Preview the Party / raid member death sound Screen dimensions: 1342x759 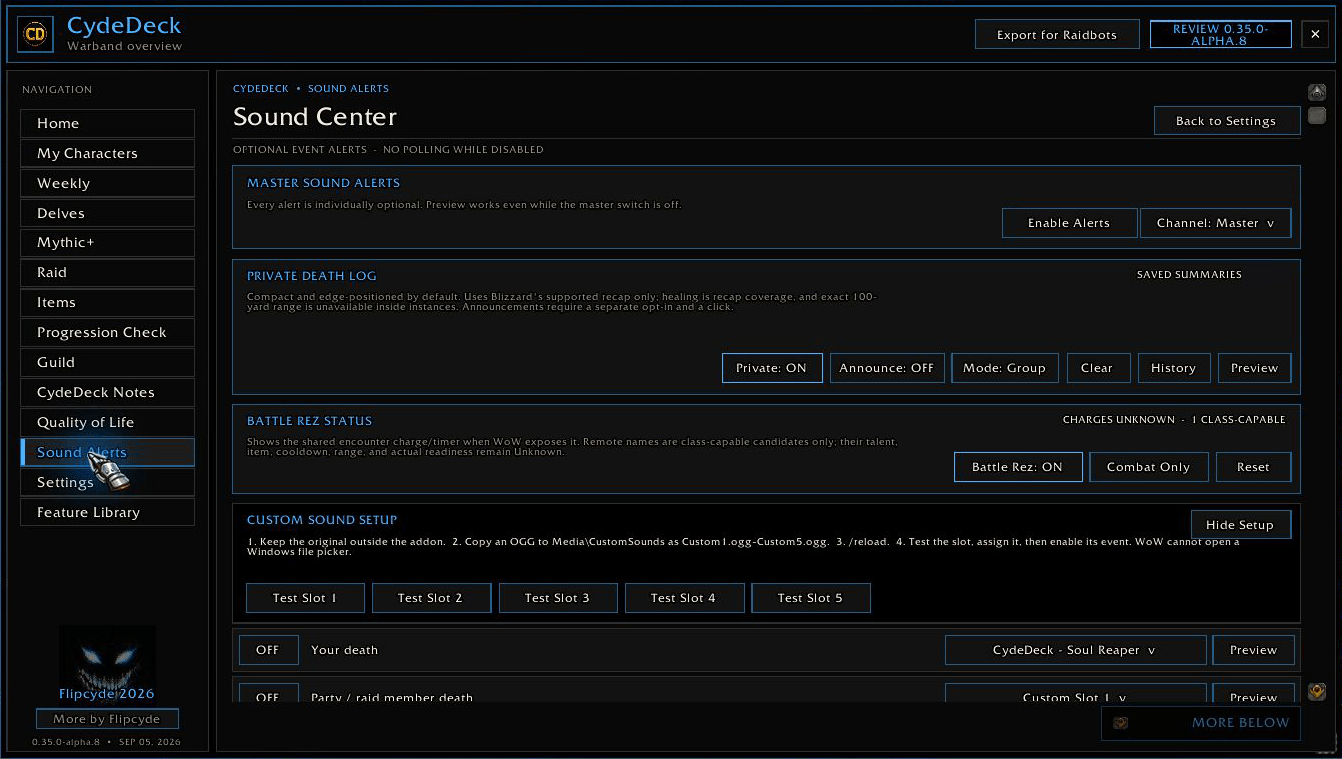pos(1254,692)
